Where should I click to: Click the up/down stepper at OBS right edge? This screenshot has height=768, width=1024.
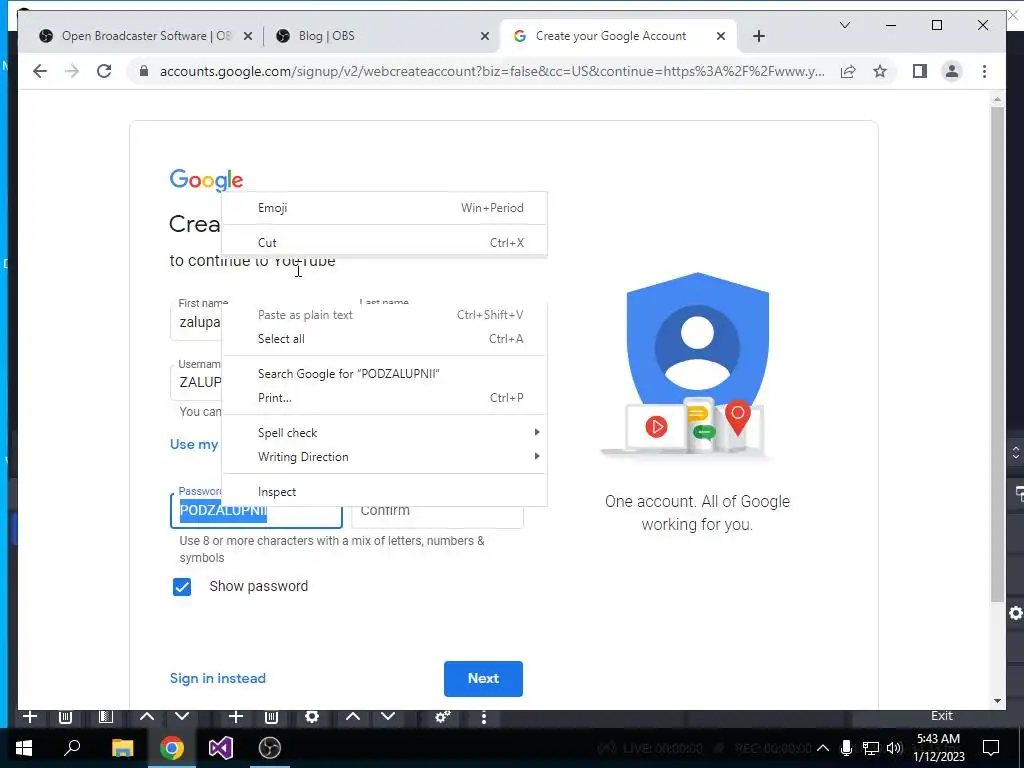point(1016,453)
